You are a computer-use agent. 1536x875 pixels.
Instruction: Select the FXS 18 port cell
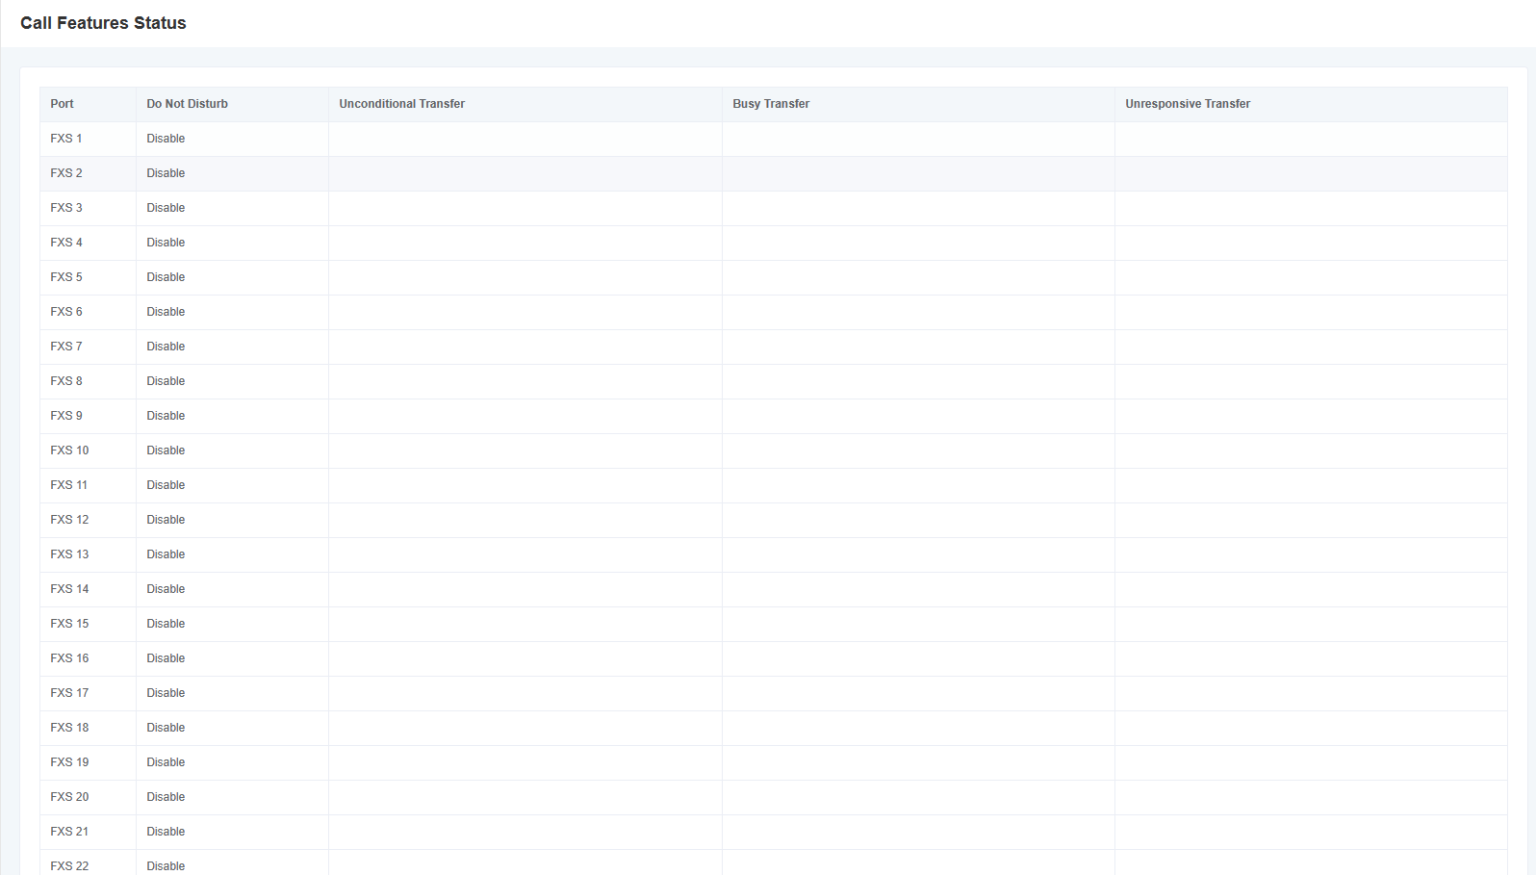69,728
